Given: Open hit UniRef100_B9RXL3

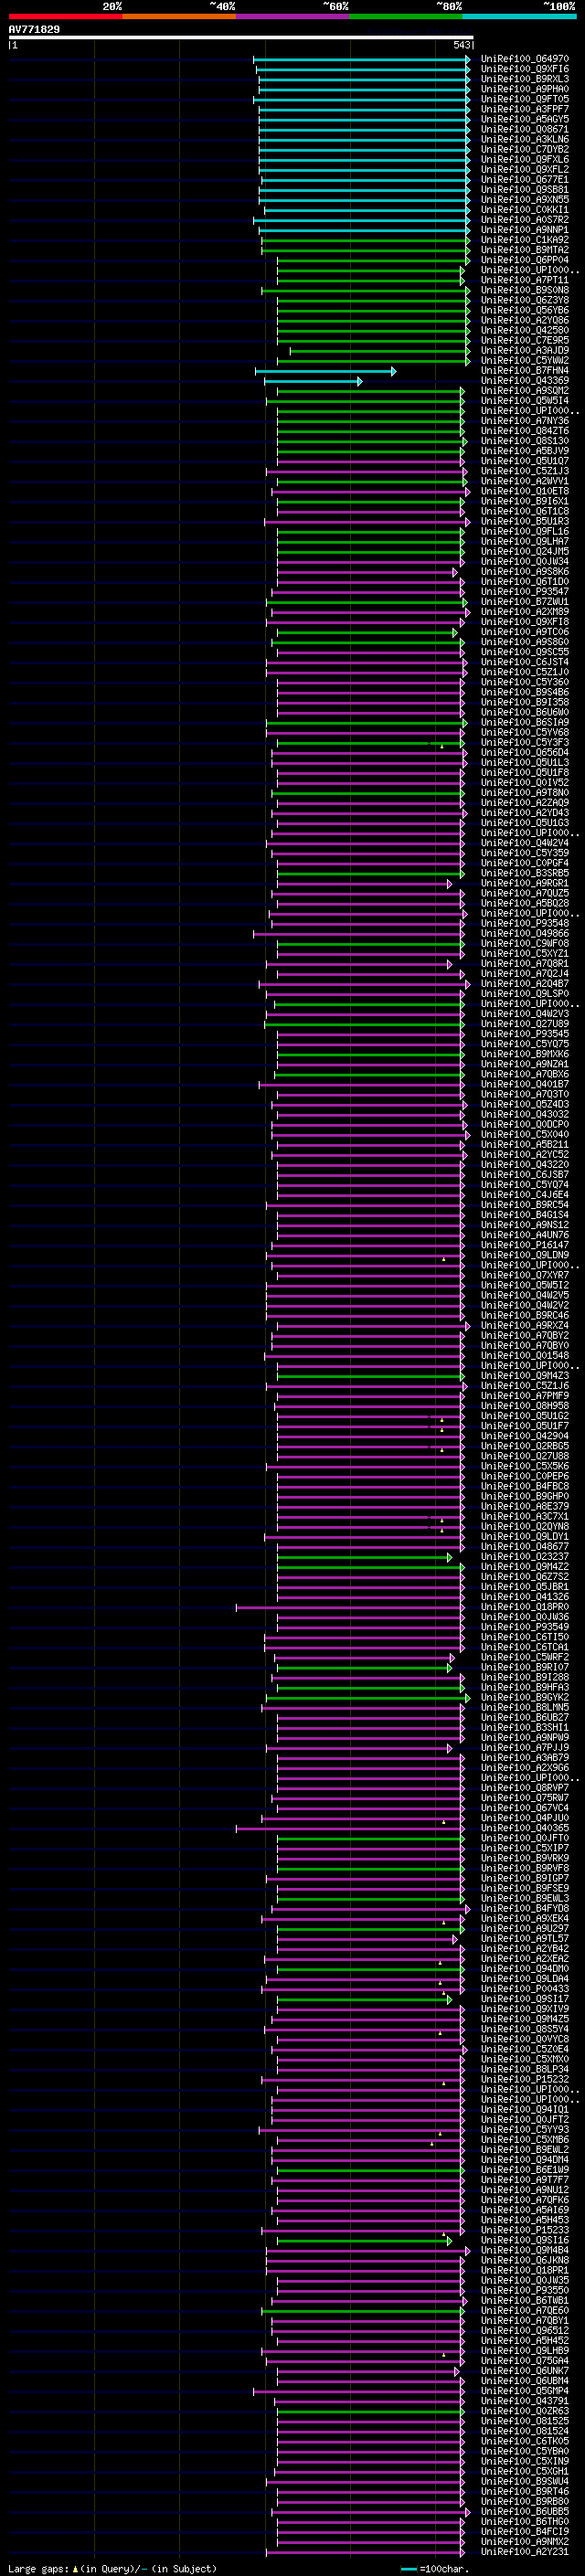Looking at the screenshot, I should pos(525,79).
